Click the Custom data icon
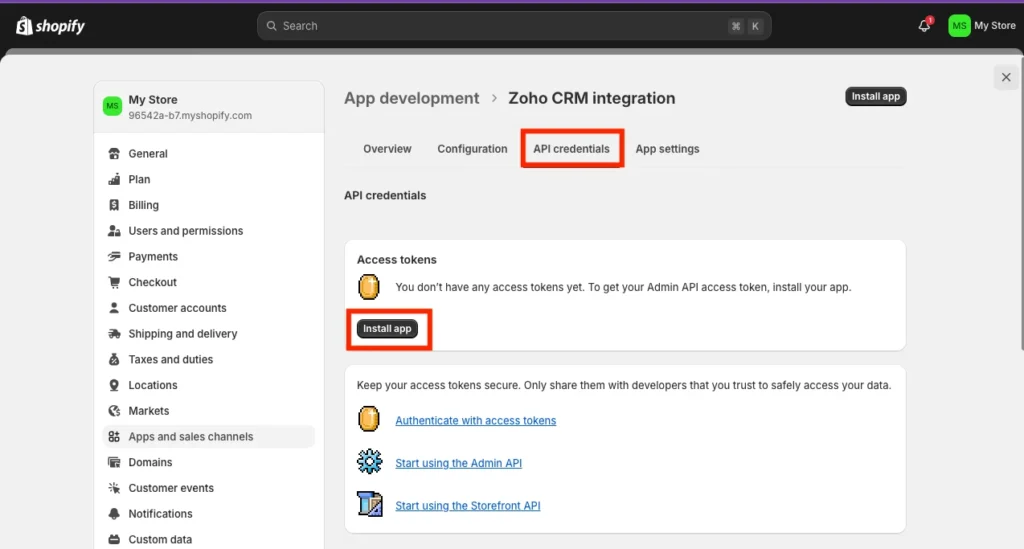Image resolution: width=1024 pixels, height=549 pixels. pos(114,539)
